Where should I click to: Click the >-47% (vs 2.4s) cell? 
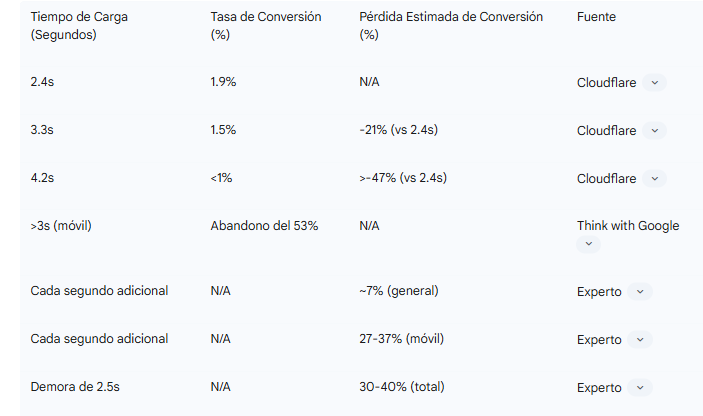(402, 178)
